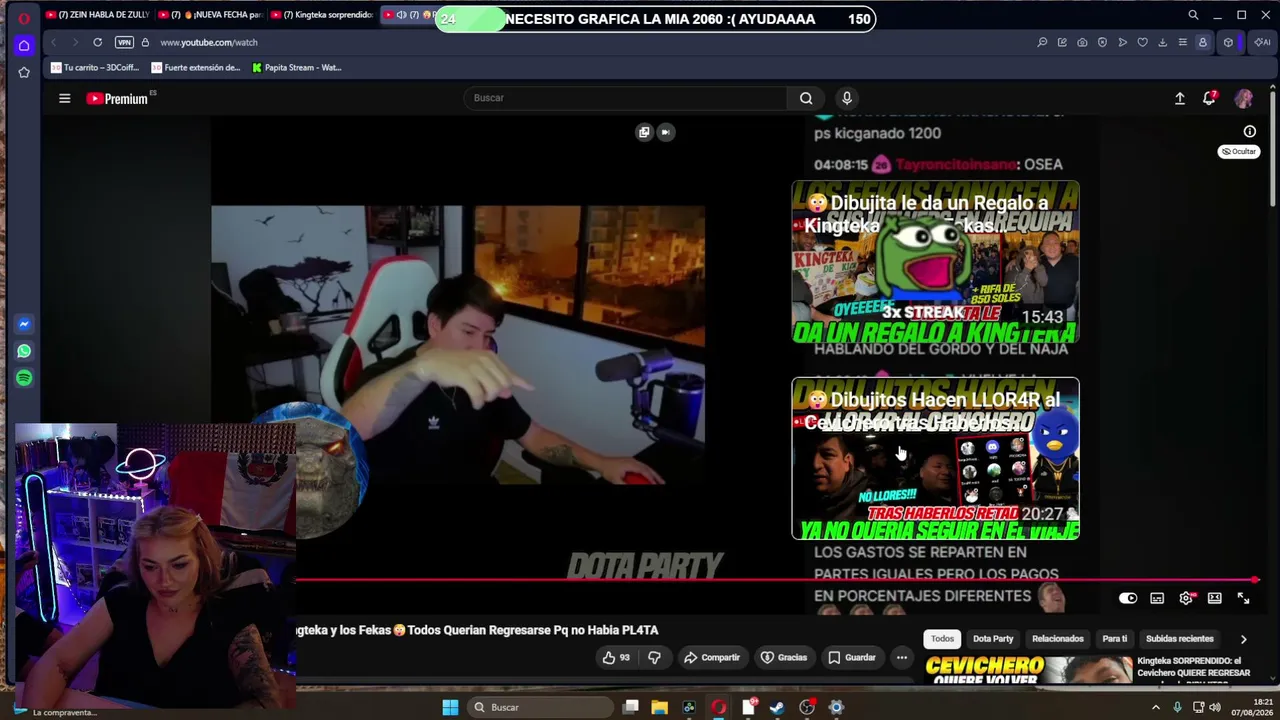Open the YouTube create upload icon
The height and width of the screenshot is (720, 1280).
click(x=1180, y=98)
